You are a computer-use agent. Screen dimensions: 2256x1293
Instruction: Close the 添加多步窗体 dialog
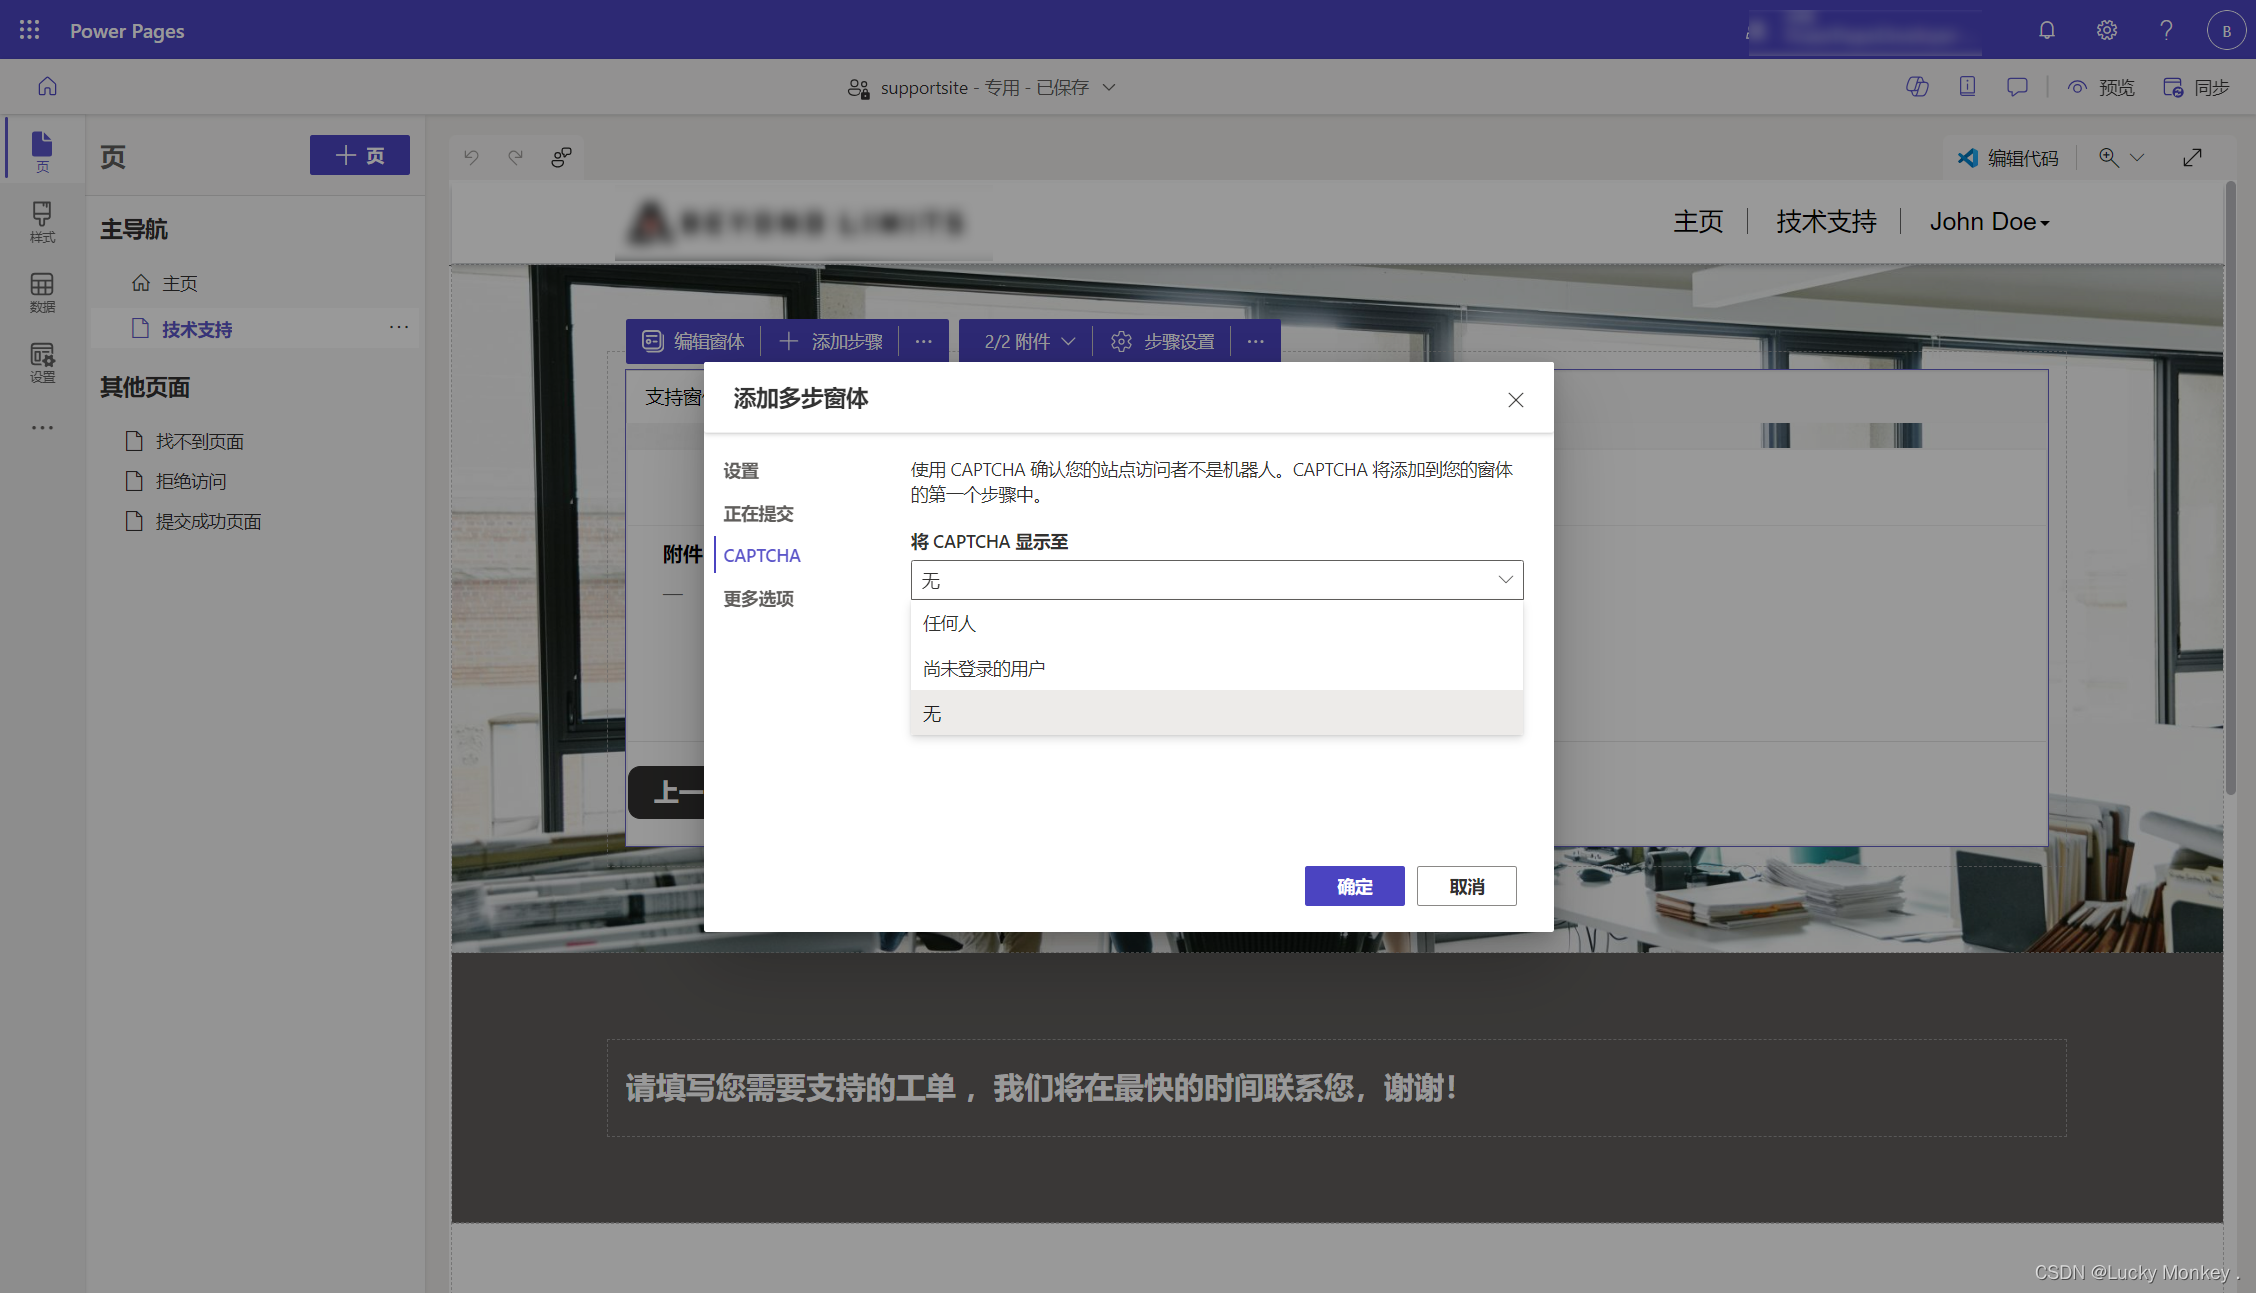pyautogui.click(x=1516, y=400)
